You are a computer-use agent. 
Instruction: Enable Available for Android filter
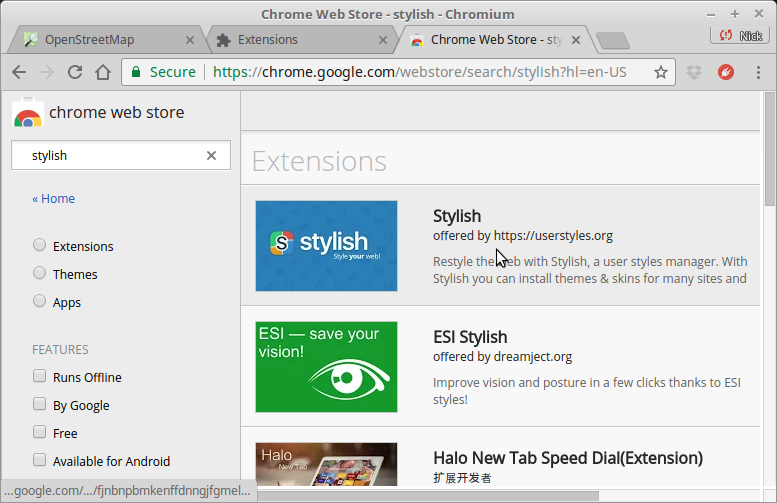pos(39,460)
